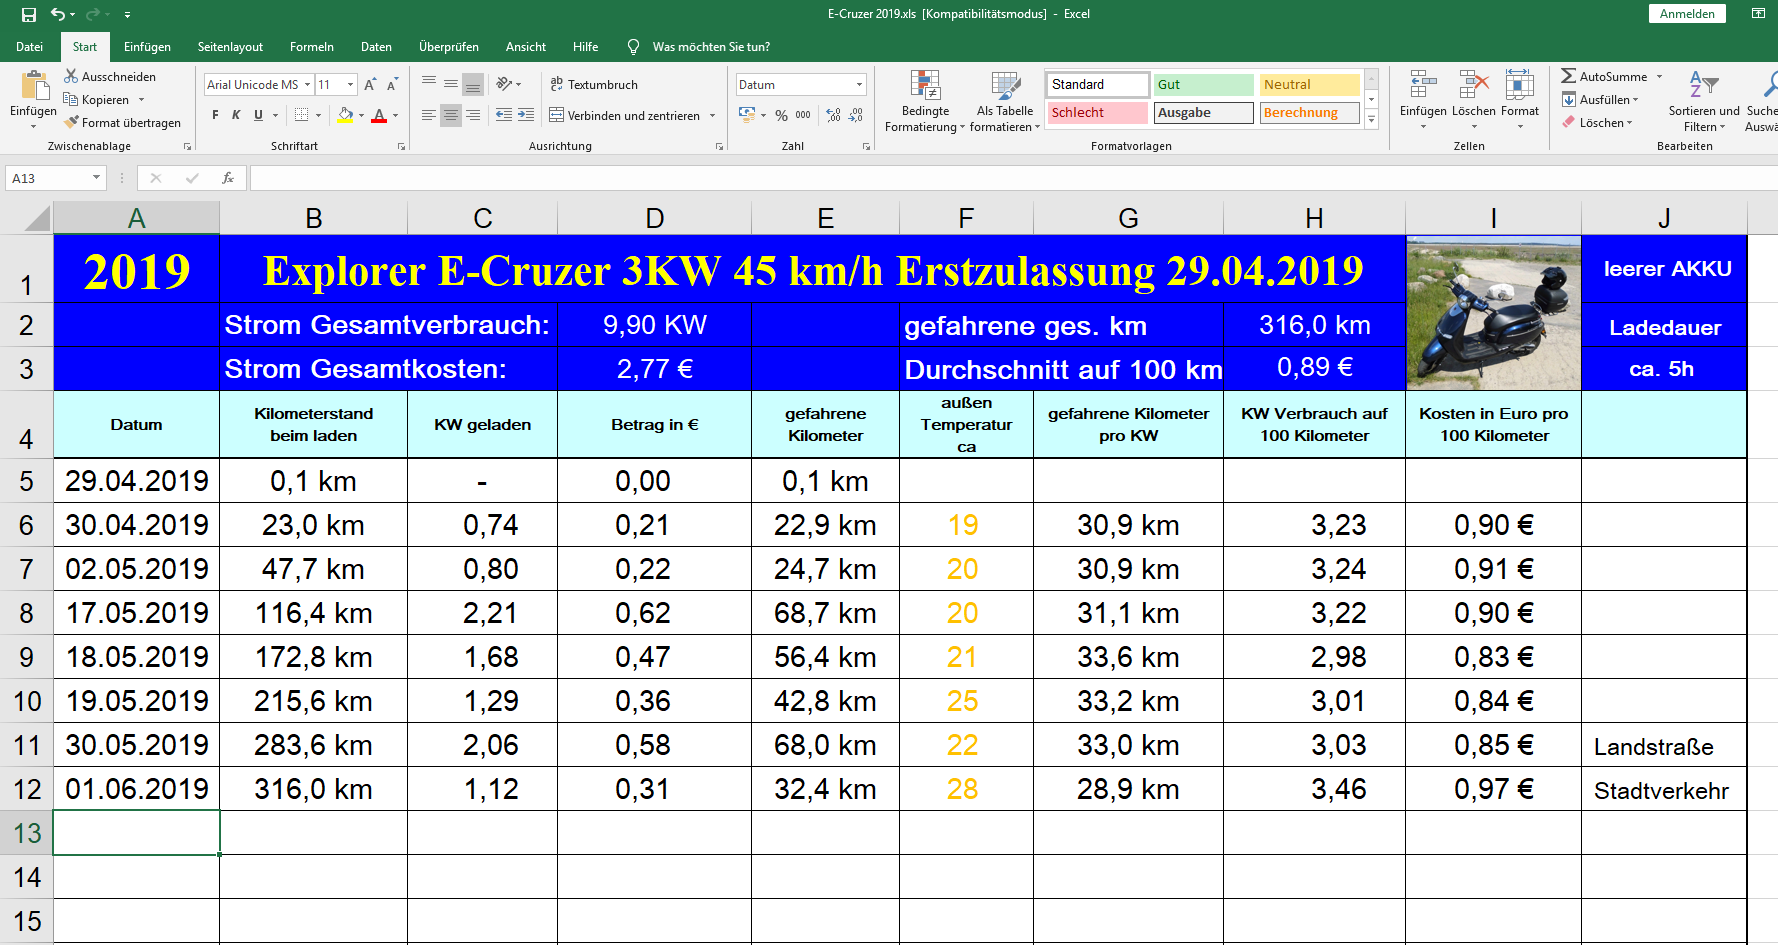Click the increase font size icon
The image size is (1778, 945).
pyautogui.click(x=370, y=85)
